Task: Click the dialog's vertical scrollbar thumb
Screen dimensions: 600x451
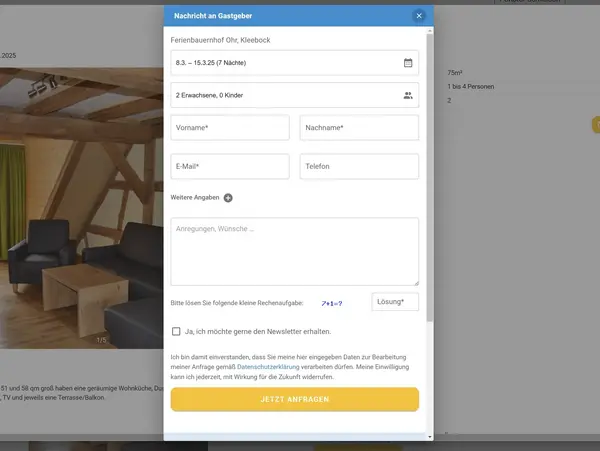Action: coord(430,177)
